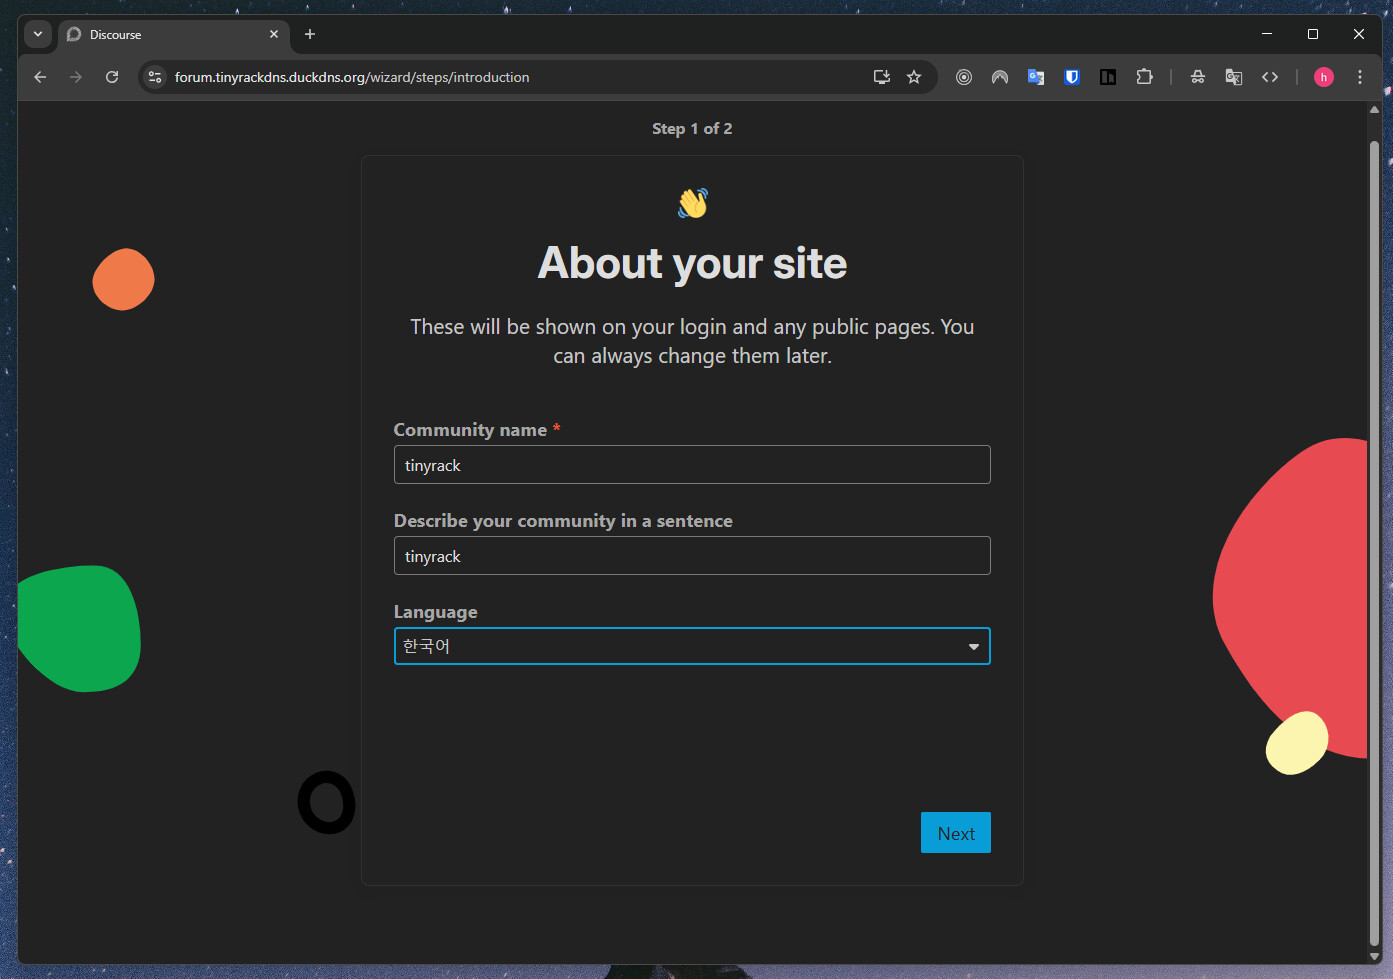Screen dimensions: 1393x979
Task: Click the 'Step 1 of 2' text
Action: (x=692, y=129)
